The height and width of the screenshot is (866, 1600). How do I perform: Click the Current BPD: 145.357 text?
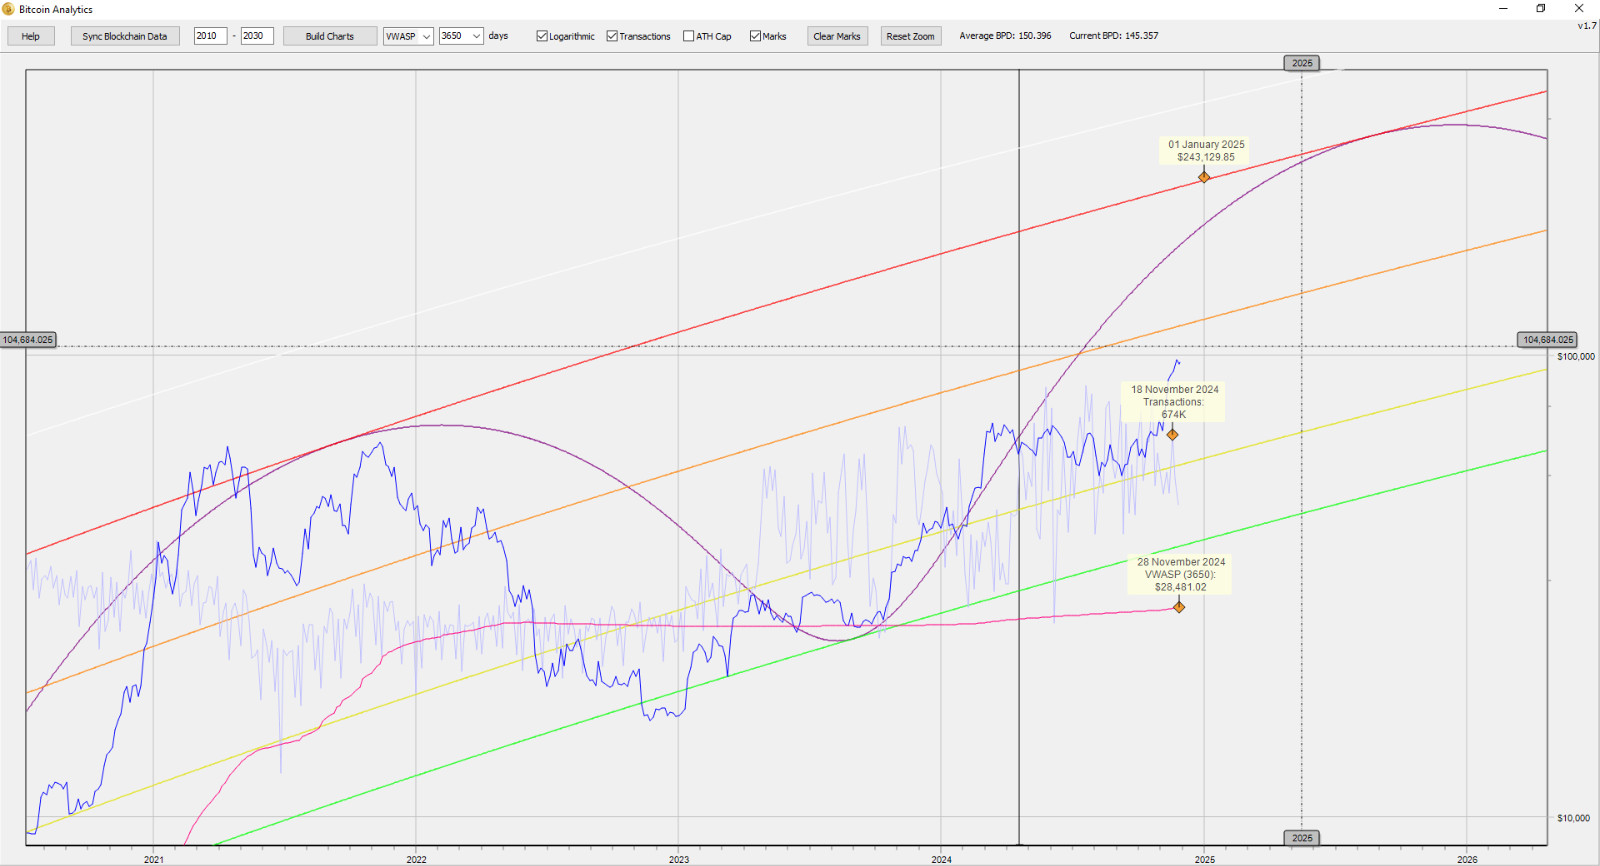pyautogui.click(x=1114, y=36)
